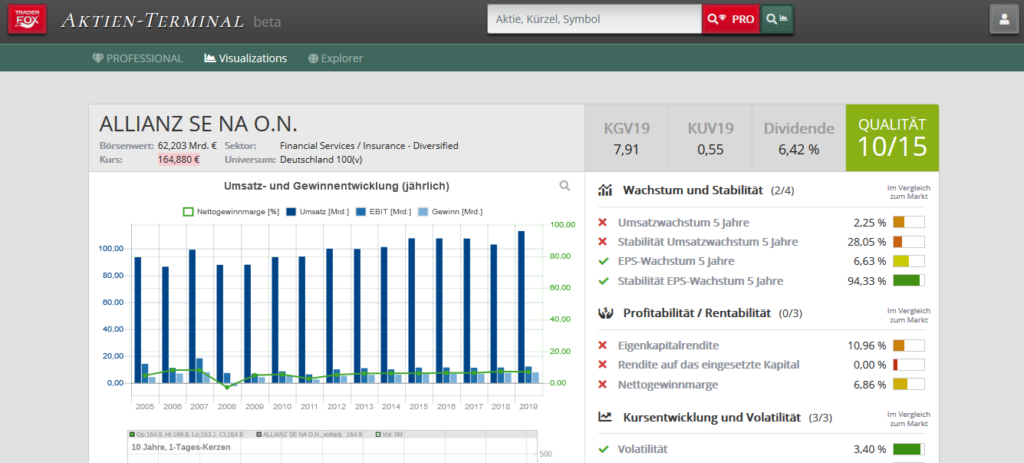
Task: Click the Volatilität comparison bar
Action: [x=908, y=449]
